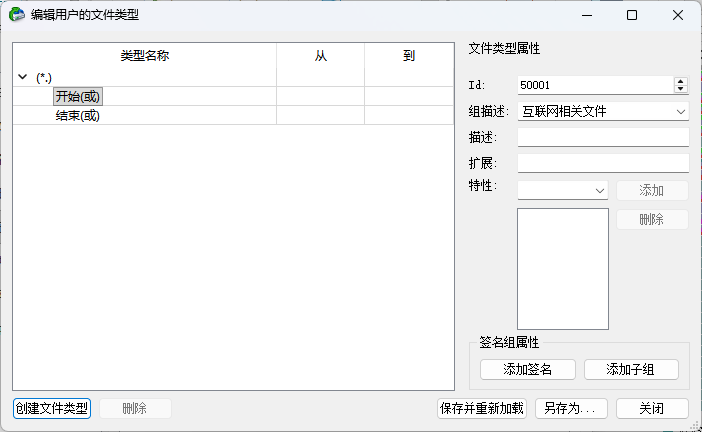Click the 从 column header
The image size is (702, 432).
pyautogui.click(x=321, y=56)
